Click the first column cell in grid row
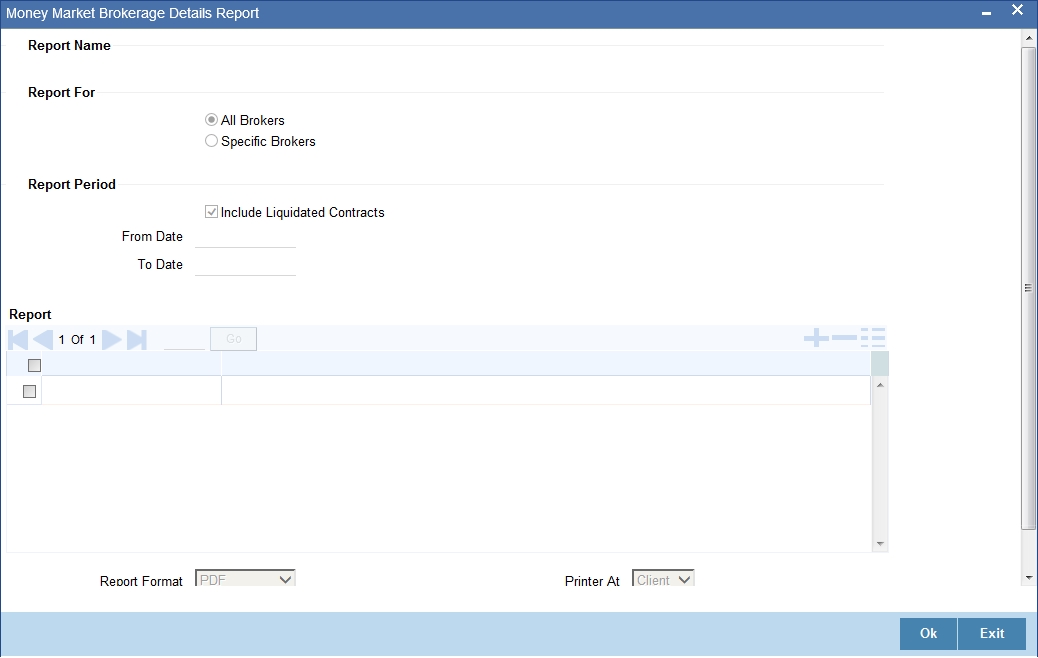 131,391
